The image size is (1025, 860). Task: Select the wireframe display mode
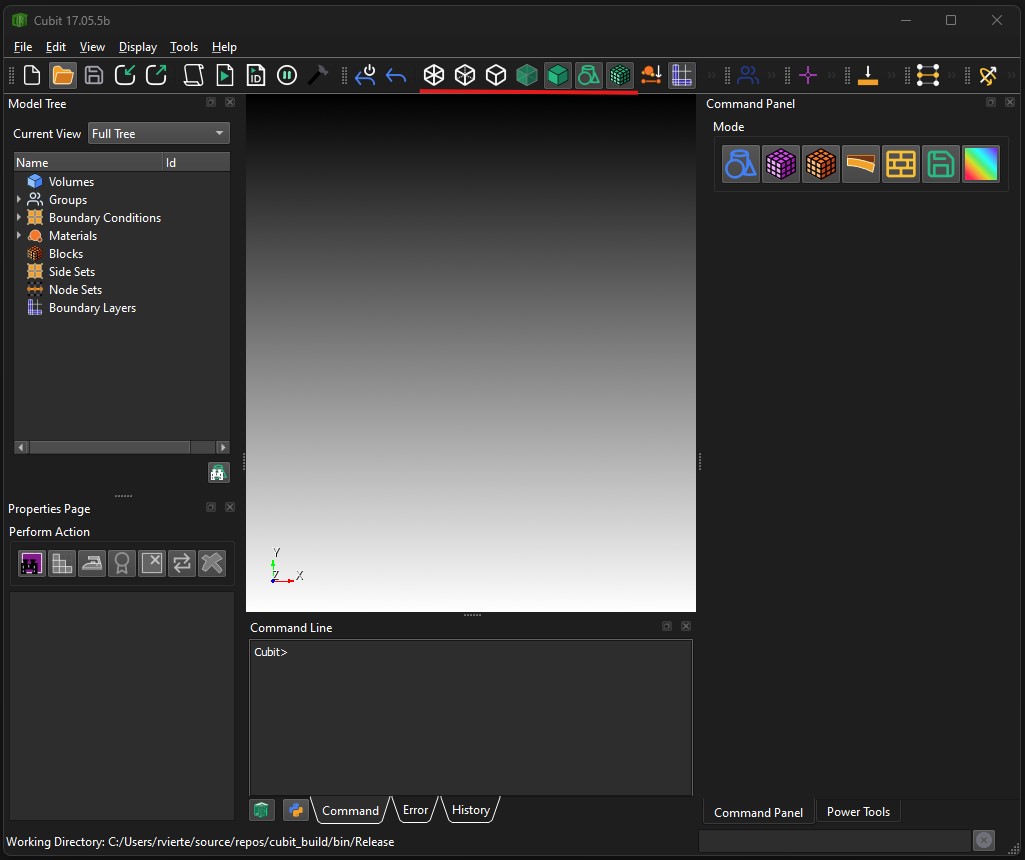click(x=433, y=75)
